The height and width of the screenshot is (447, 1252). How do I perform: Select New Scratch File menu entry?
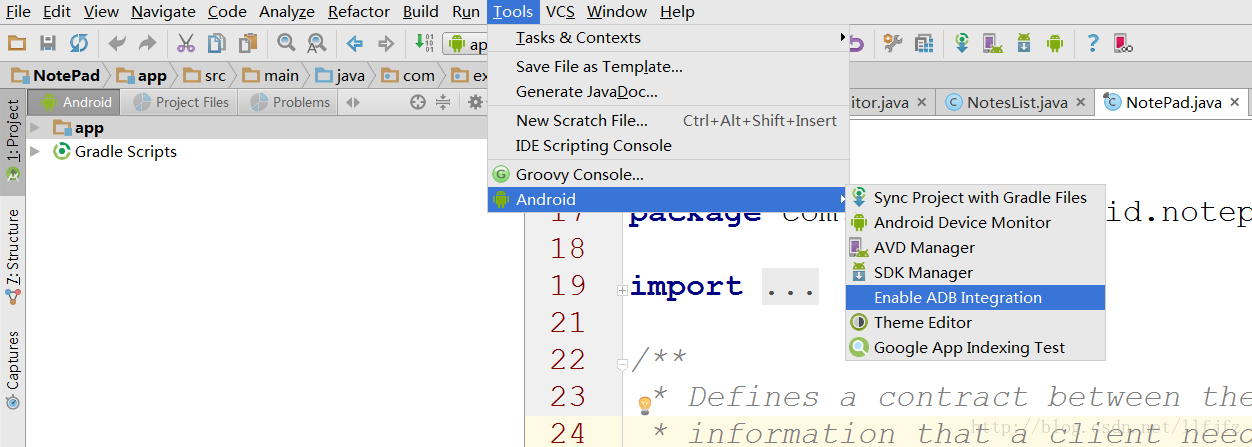tap(668, 121)
